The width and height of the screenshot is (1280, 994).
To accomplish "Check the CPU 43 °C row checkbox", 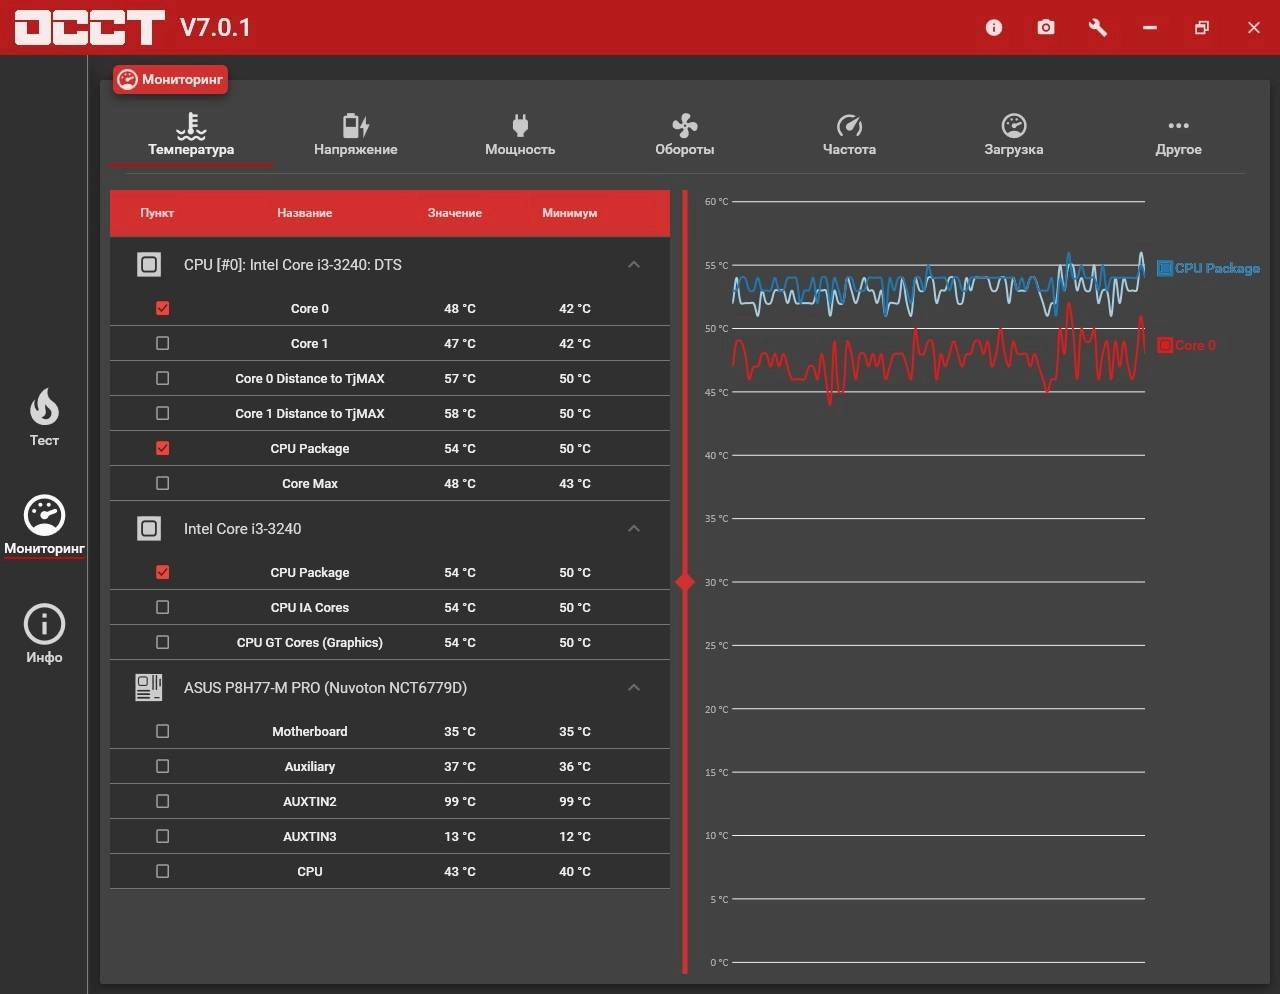I will coord(163,871).
